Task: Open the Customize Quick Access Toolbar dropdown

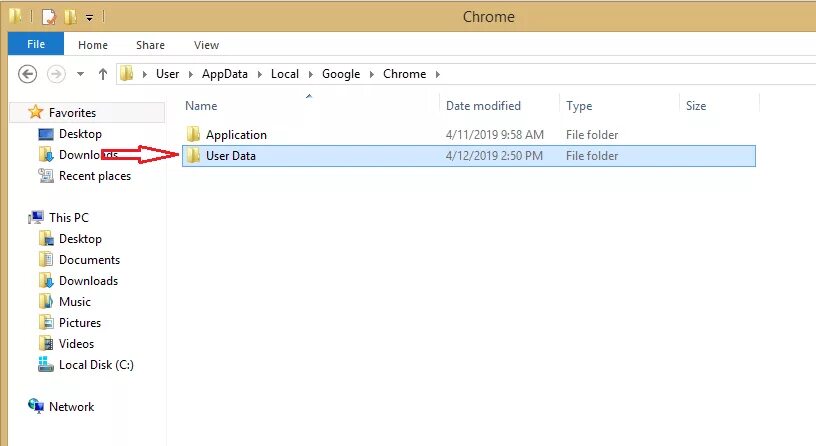Action: [90, 18]
